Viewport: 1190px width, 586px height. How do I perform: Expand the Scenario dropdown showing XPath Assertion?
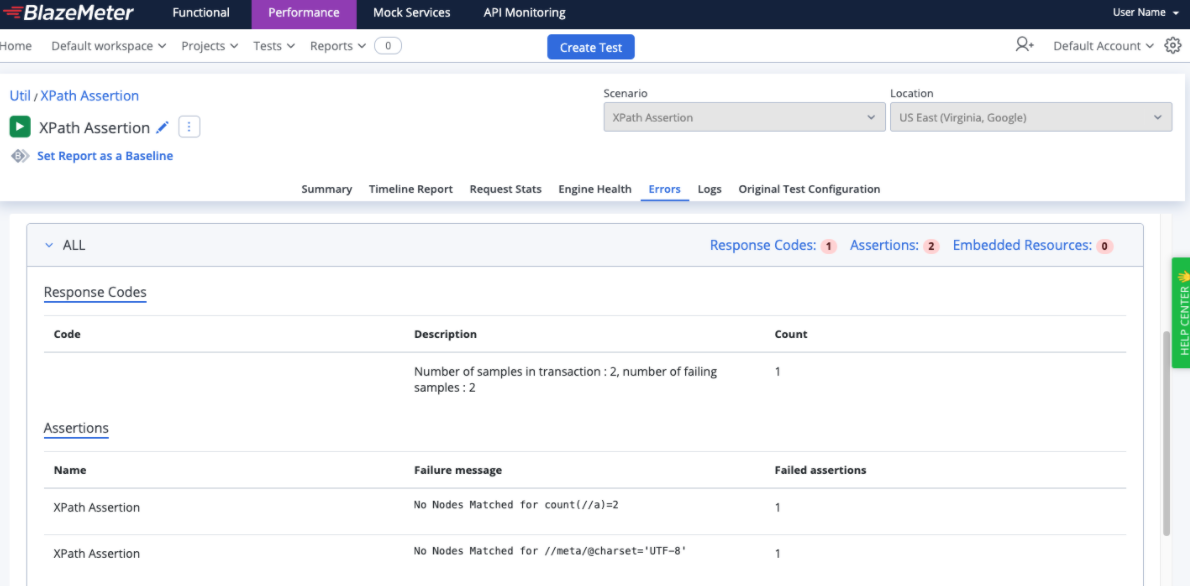click(x=743, y=117)
